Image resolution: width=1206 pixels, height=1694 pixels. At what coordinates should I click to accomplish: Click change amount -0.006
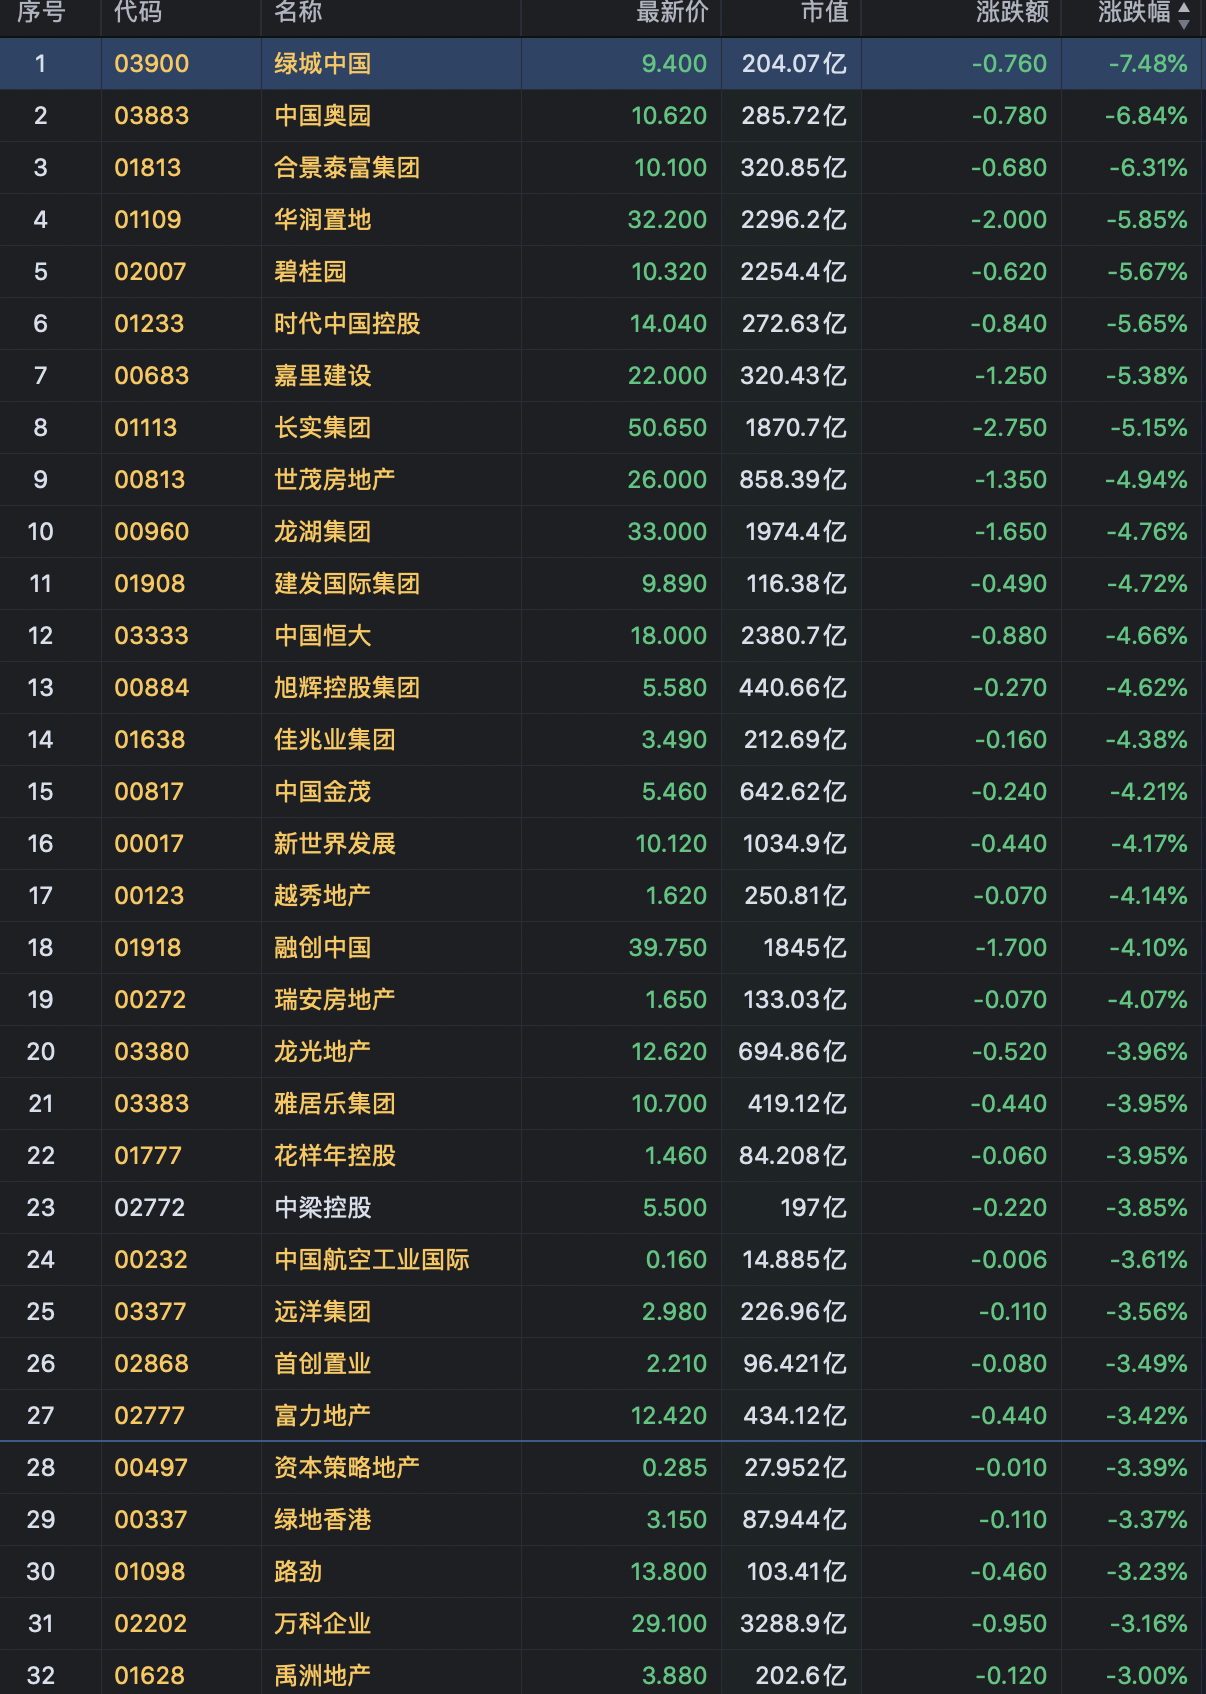pos(1009,1260)
